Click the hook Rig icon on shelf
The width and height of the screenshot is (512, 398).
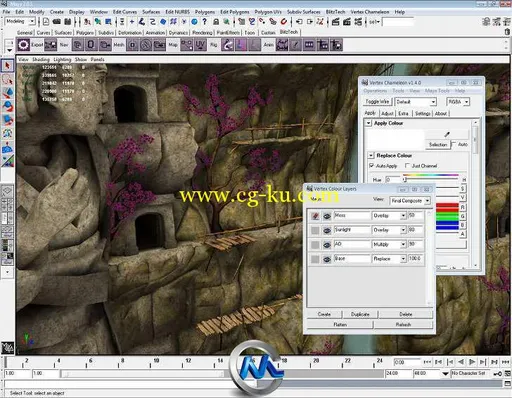point(228,45)
